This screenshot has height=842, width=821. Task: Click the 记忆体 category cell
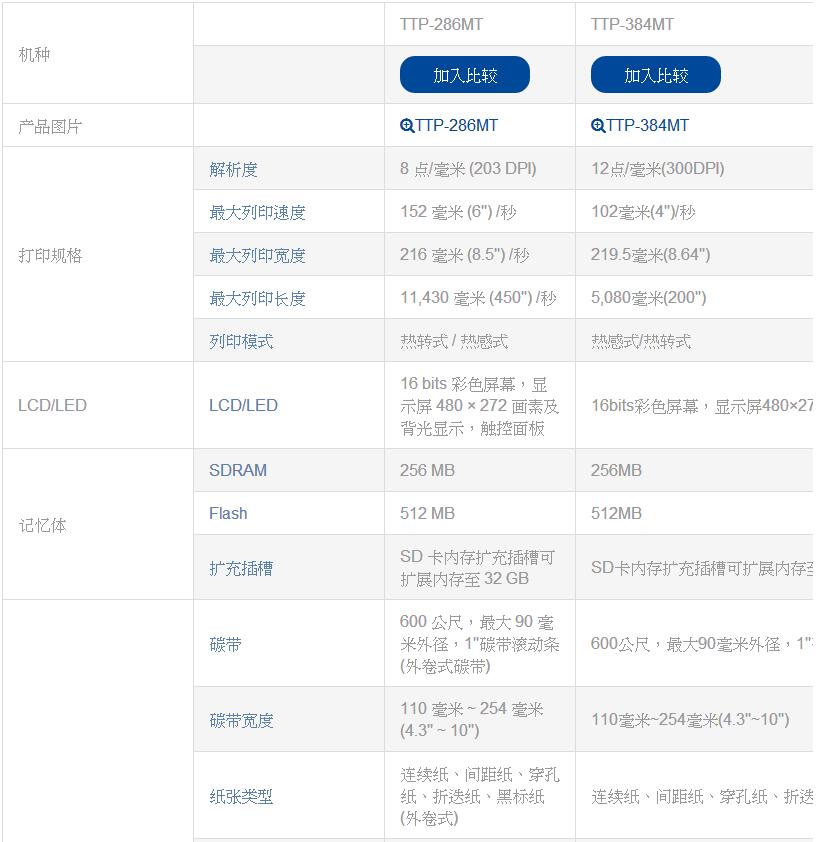pyautogui.click(x=42, y=526)
